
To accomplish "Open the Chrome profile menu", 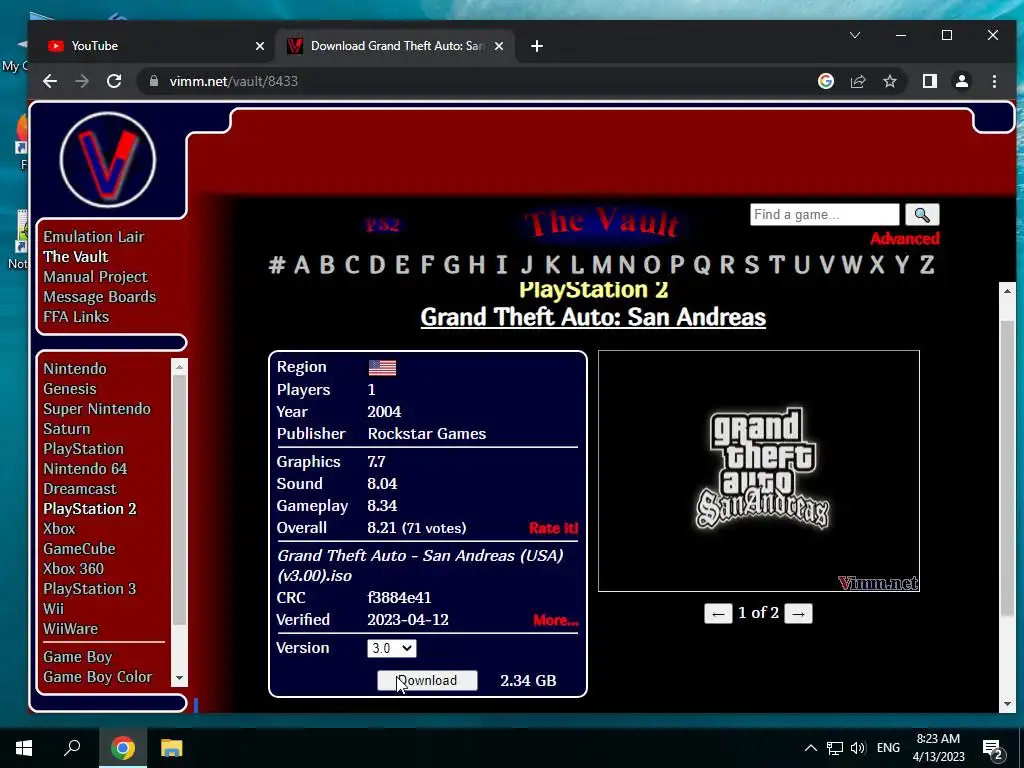I will pos(961,81).
